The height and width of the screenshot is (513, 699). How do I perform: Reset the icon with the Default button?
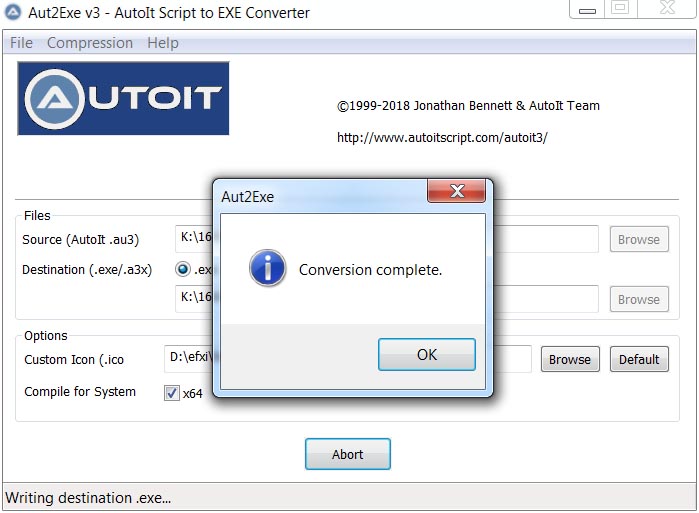[639, 359]
